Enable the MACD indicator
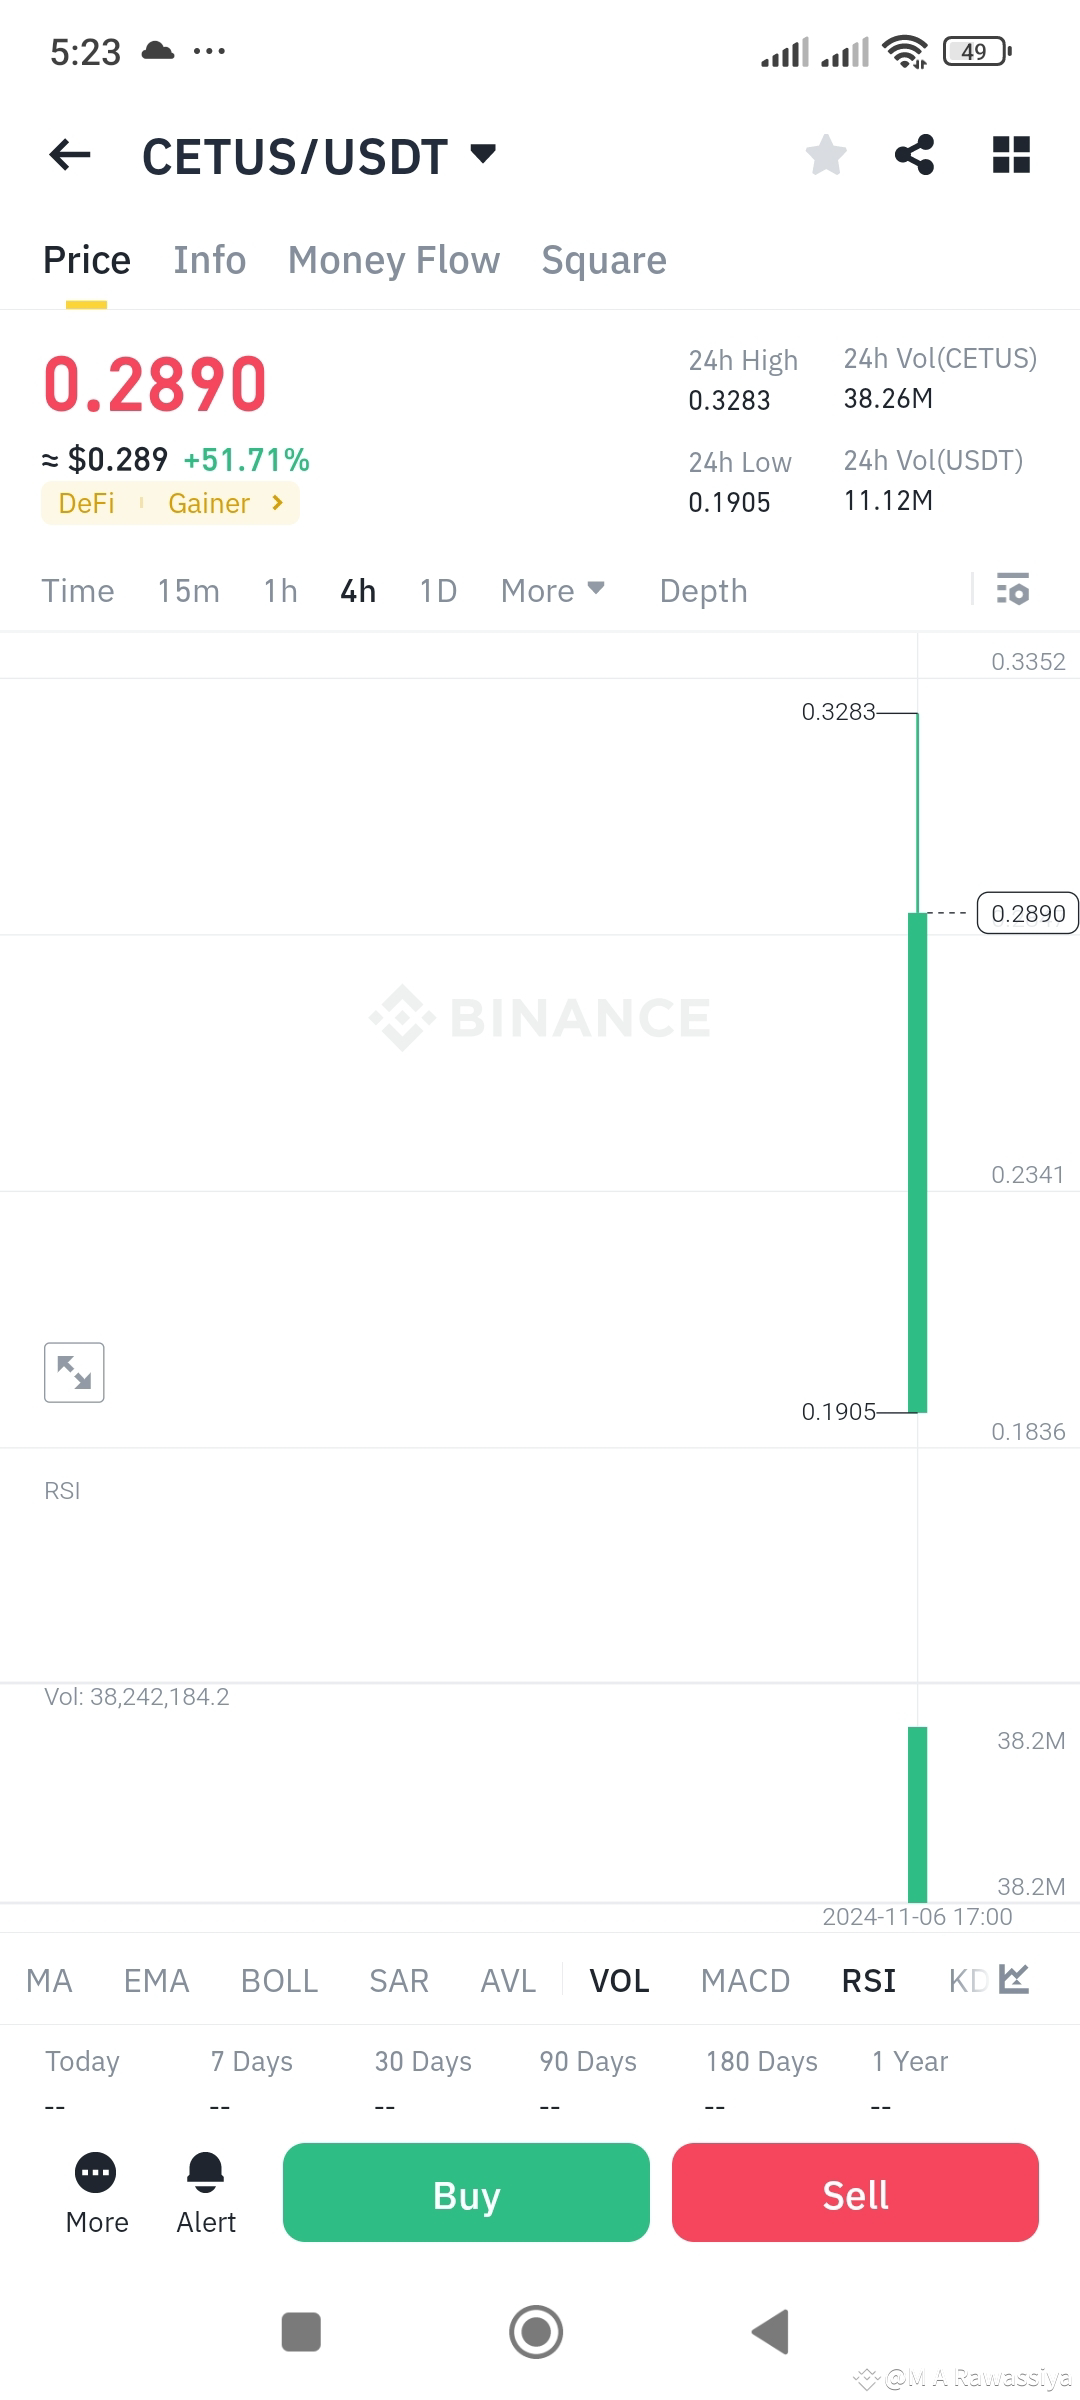 [x=744, y=1980]
